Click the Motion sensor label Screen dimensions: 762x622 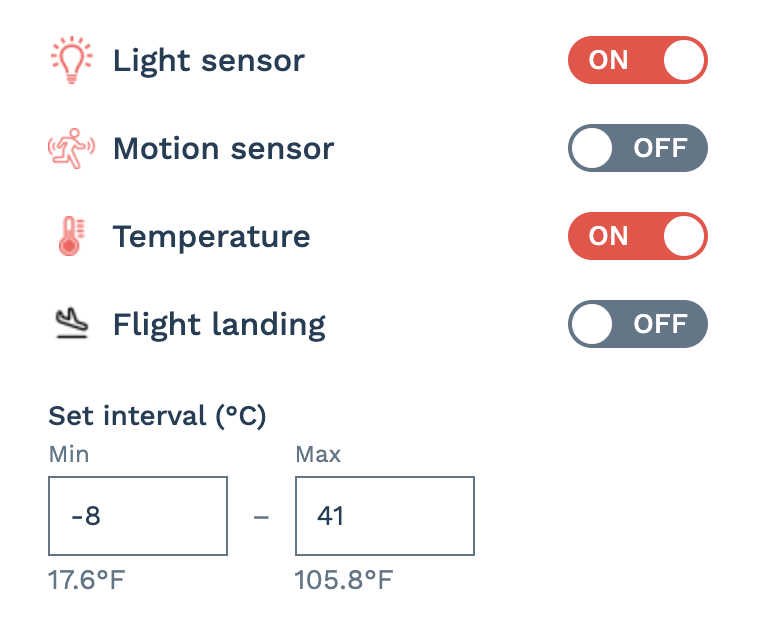224,148
